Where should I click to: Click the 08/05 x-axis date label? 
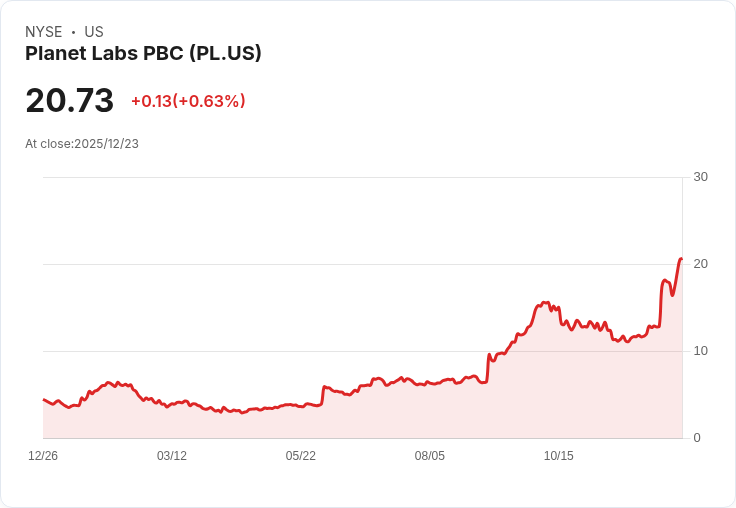coord(429,456)
